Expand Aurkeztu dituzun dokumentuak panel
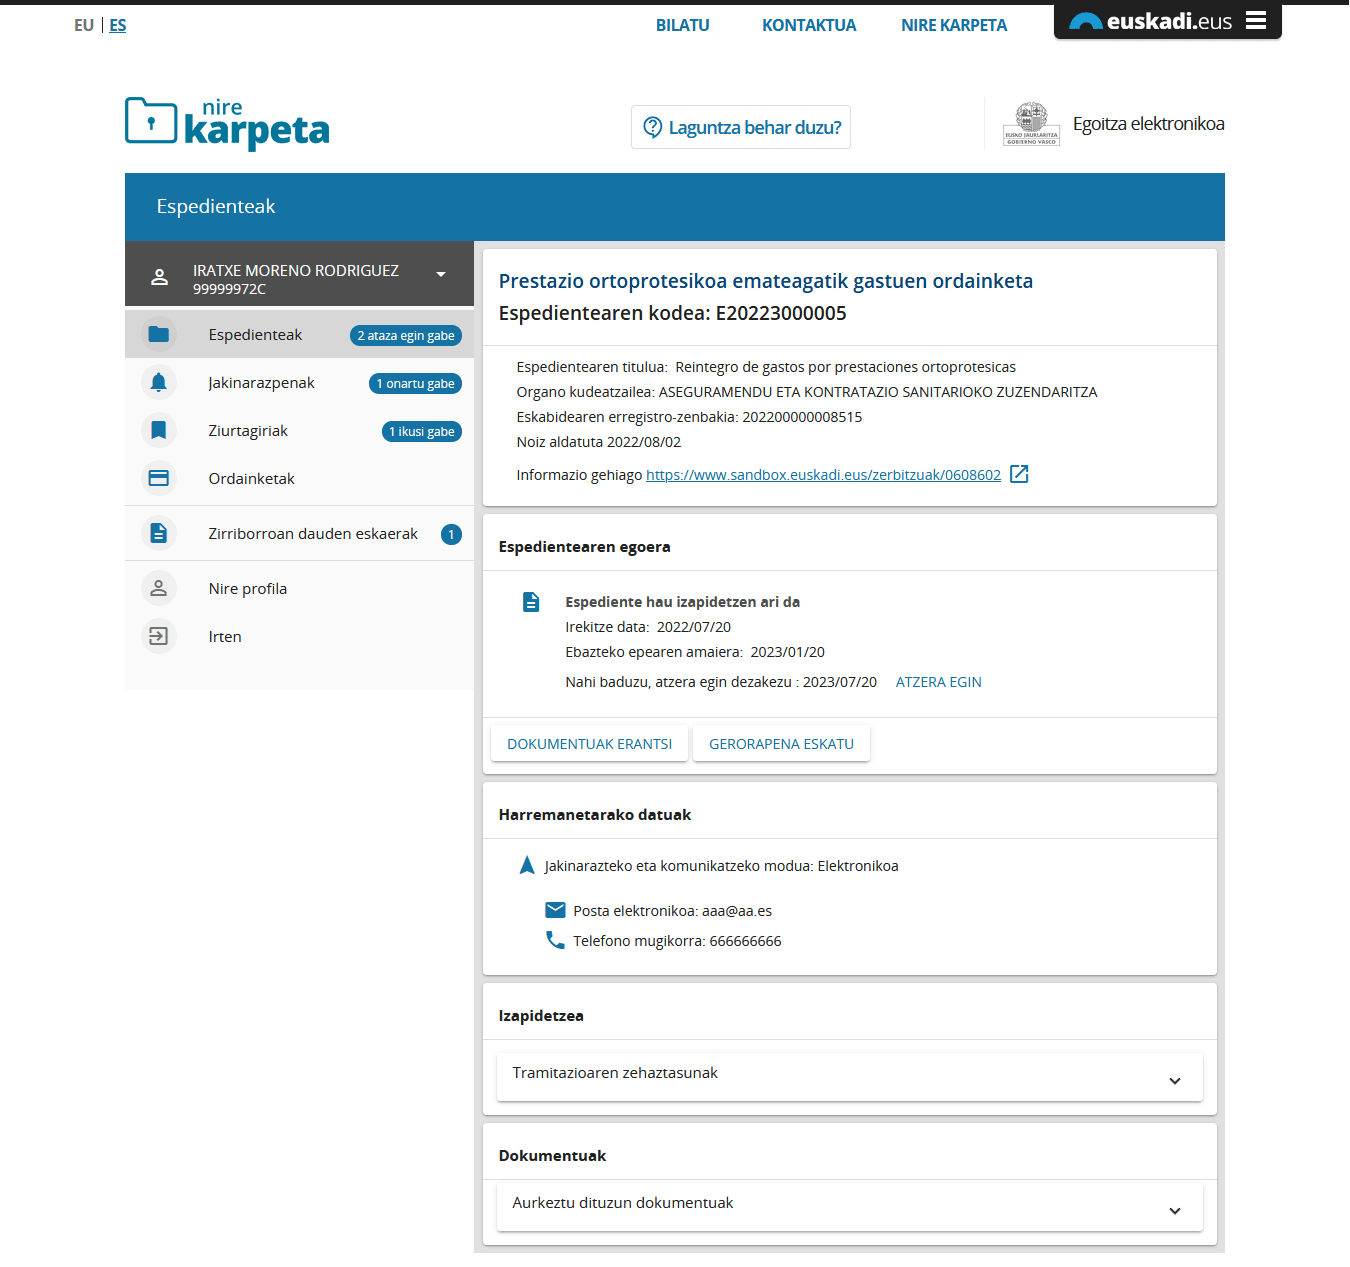1350x1267 pixels. 850,1206
